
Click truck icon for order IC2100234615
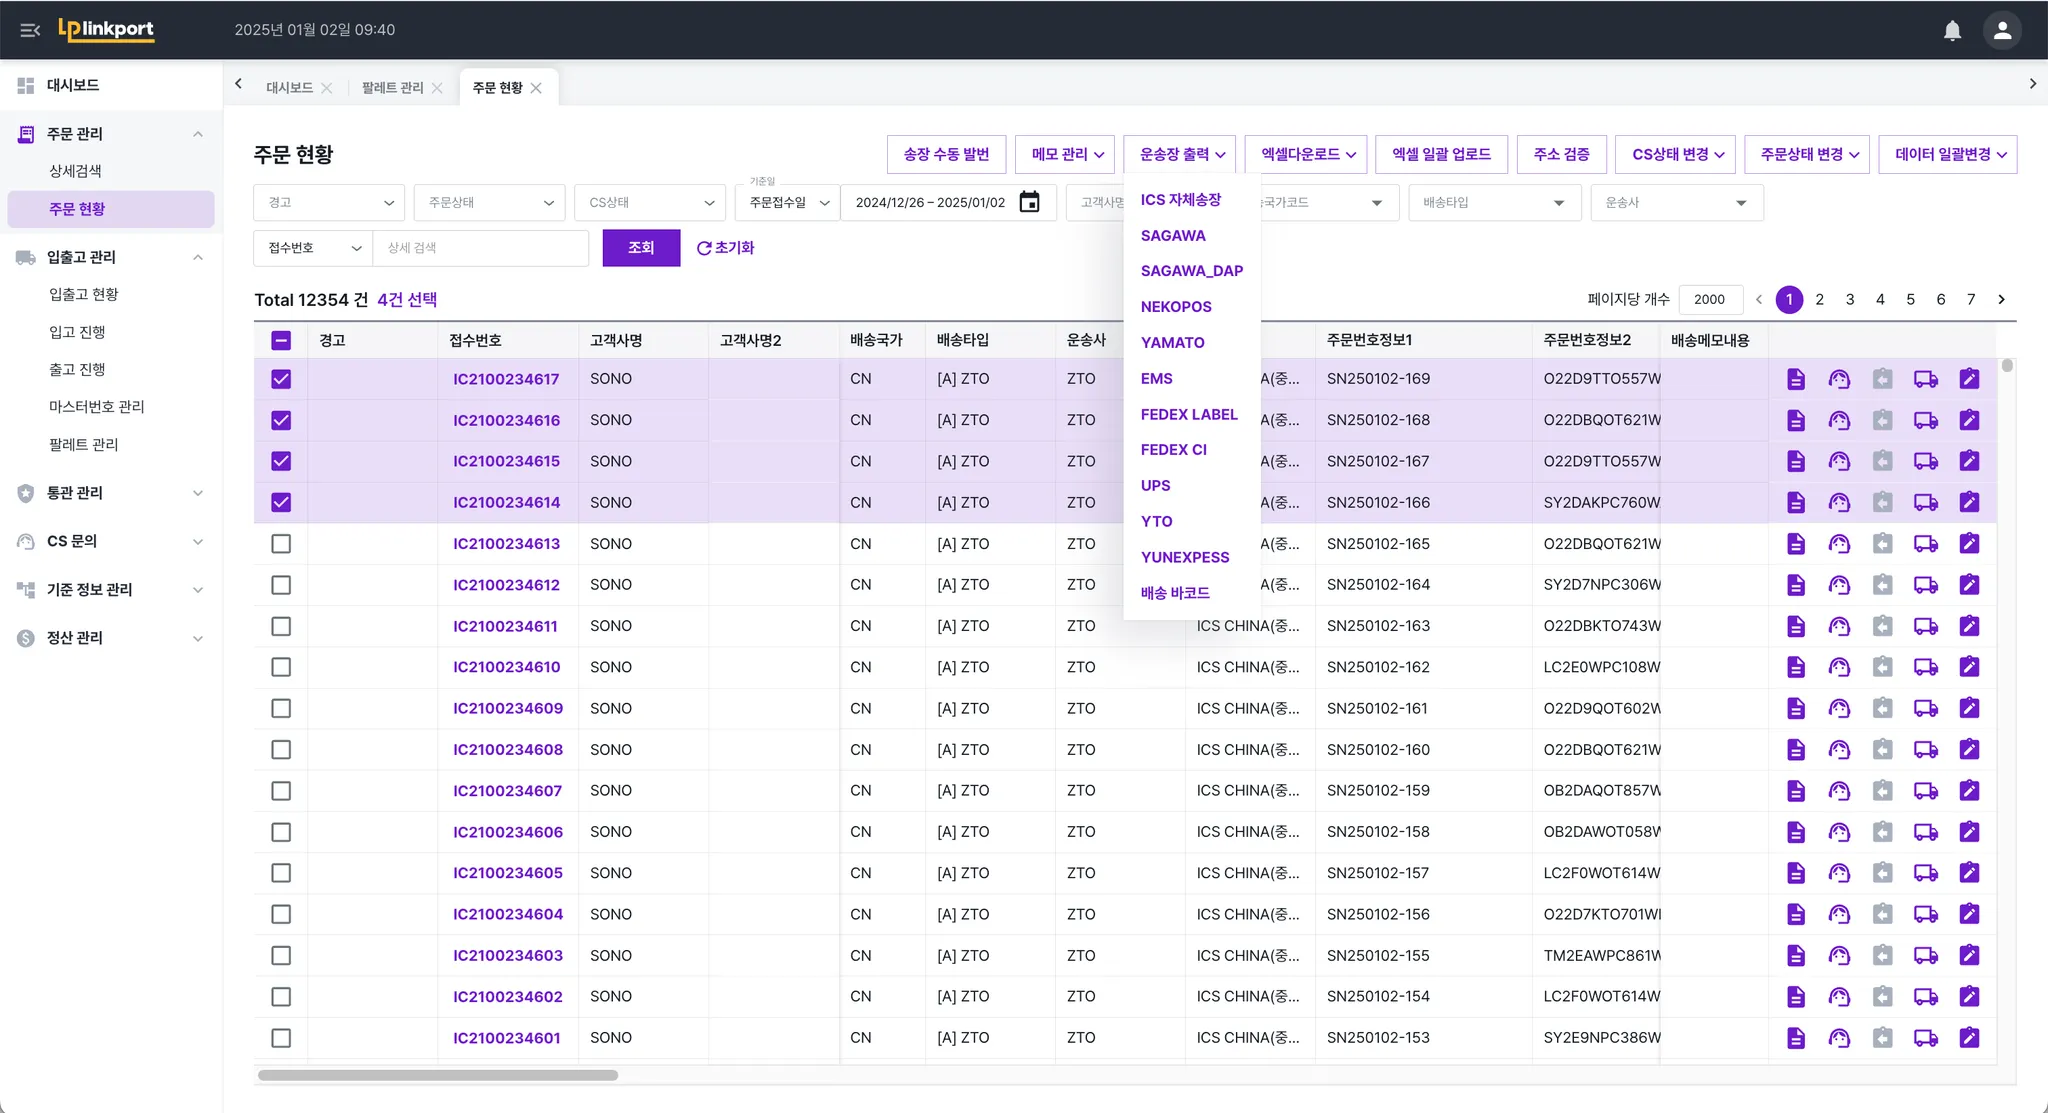click(1925, 461)
